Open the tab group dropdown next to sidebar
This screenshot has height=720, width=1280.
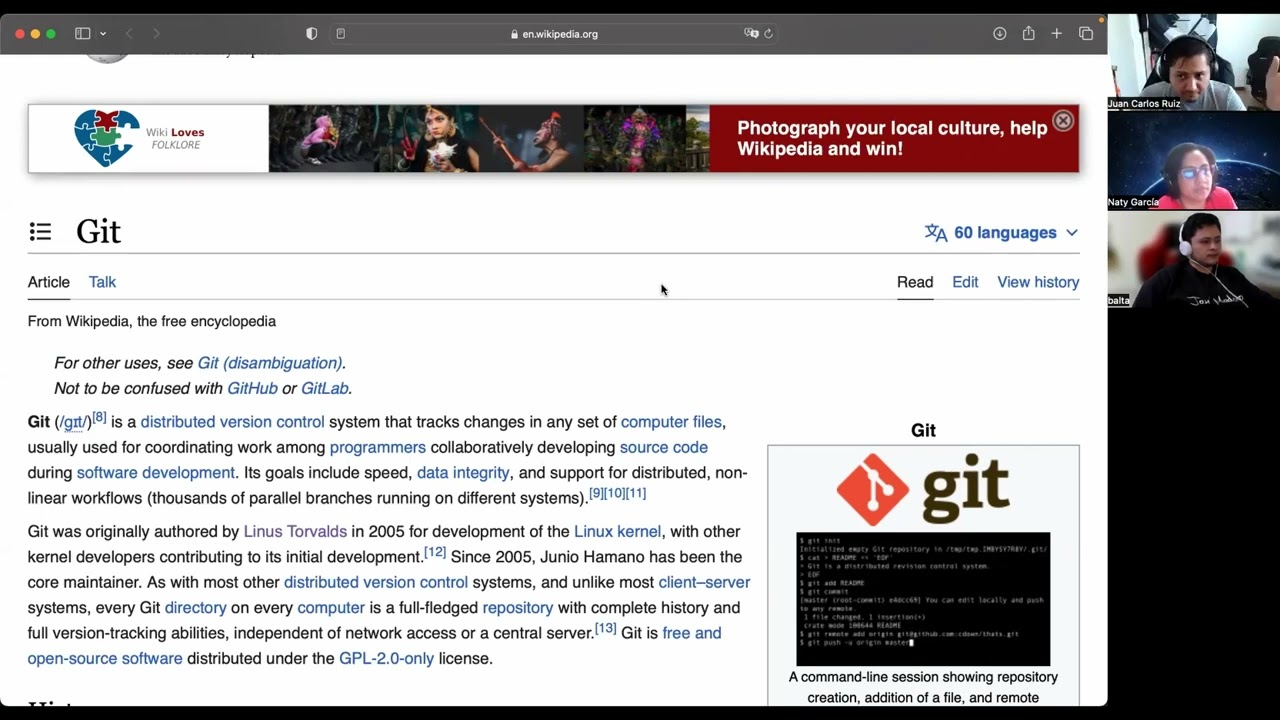(x=102, y=34)
